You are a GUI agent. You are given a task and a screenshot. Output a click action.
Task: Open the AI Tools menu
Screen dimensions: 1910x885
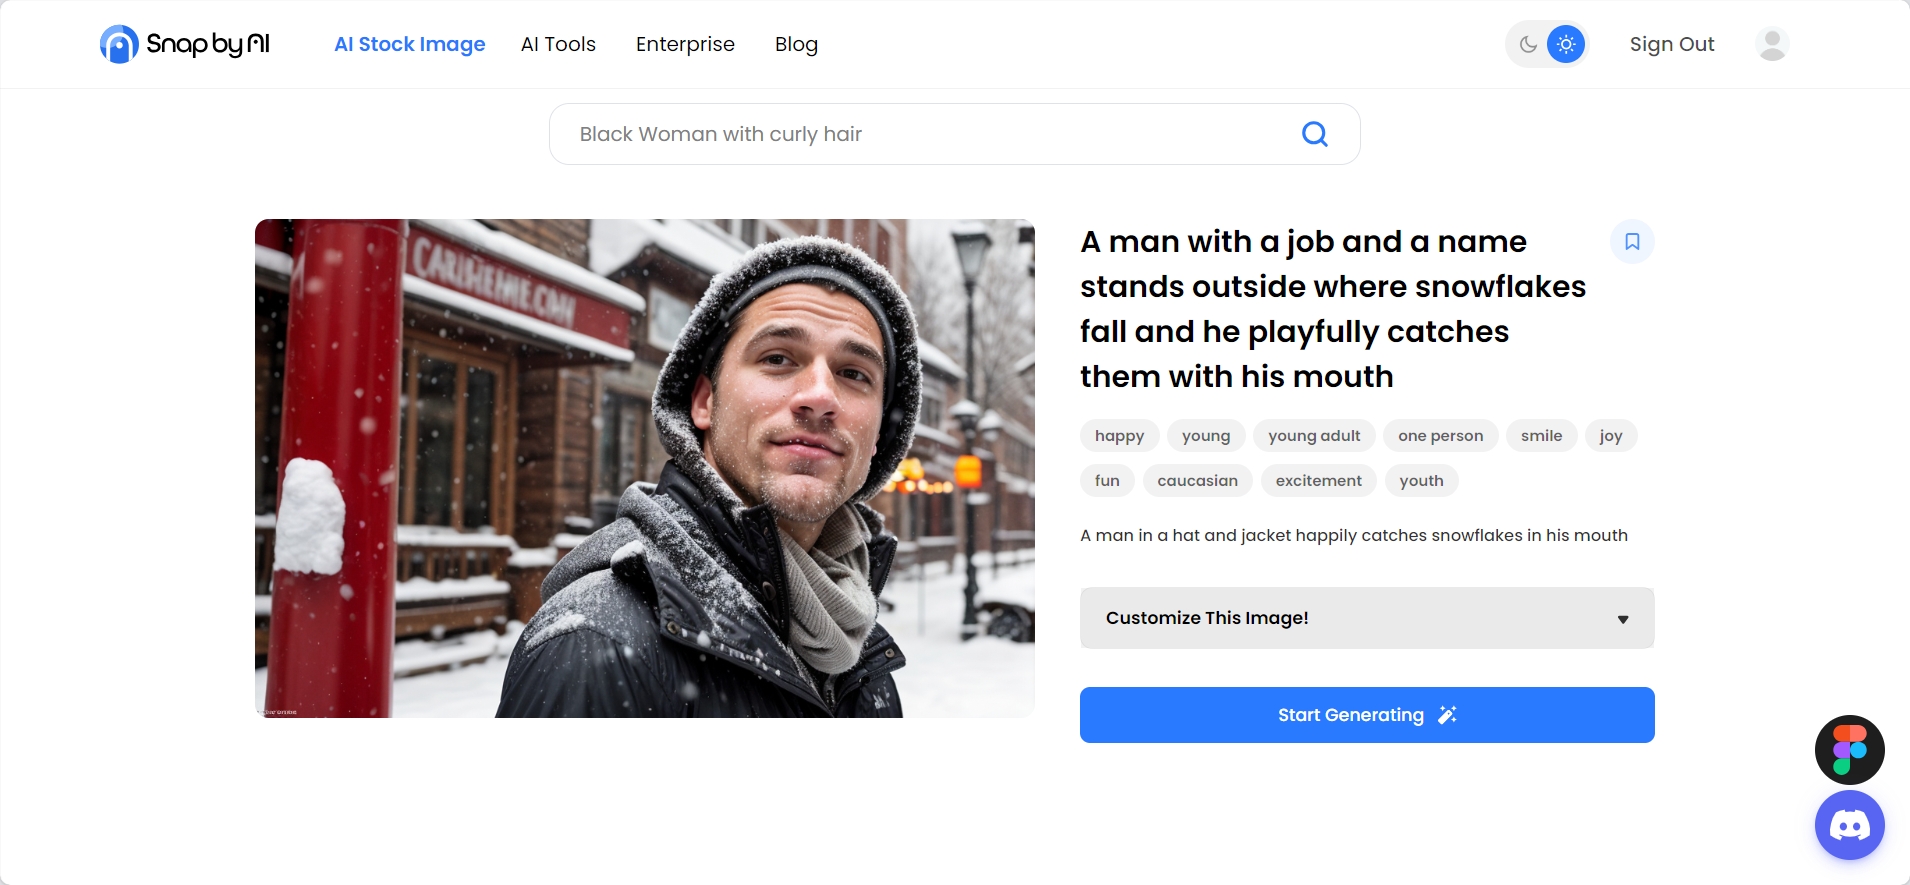558,44
